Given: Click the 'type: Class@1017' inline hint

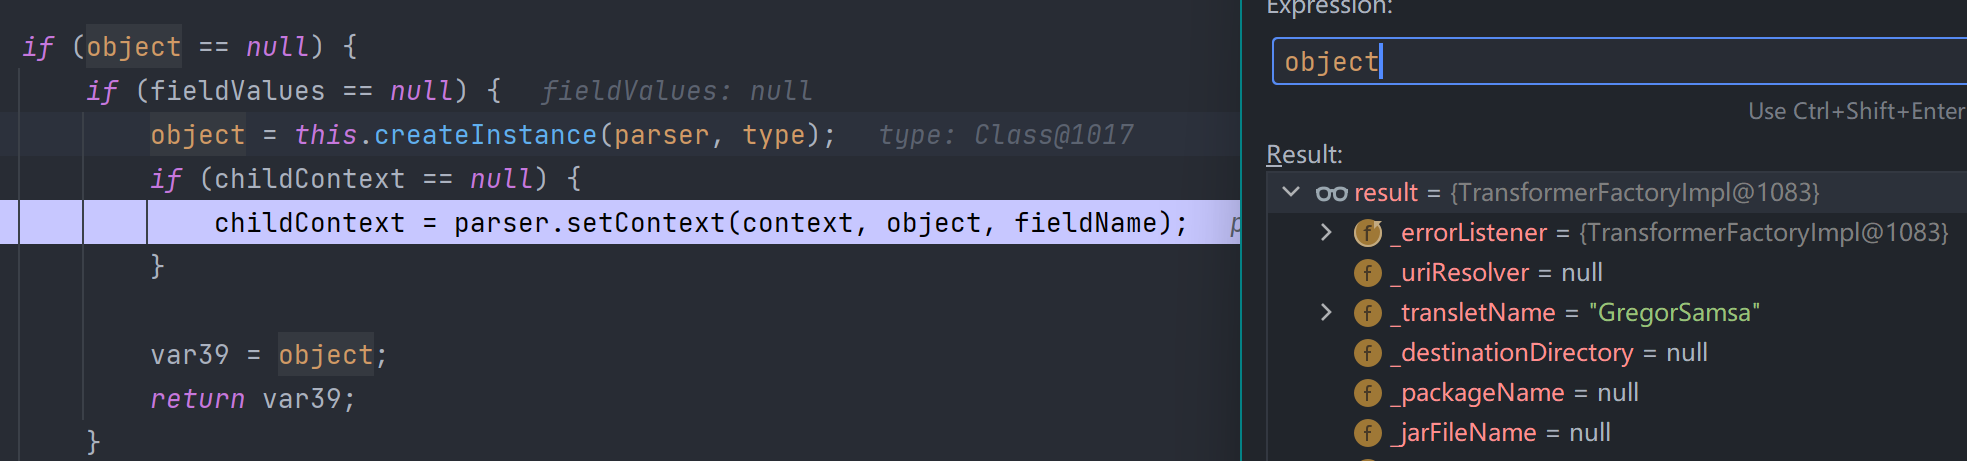Looking at the screenshot, I should pyautogui.click(x=1006, y=135).
